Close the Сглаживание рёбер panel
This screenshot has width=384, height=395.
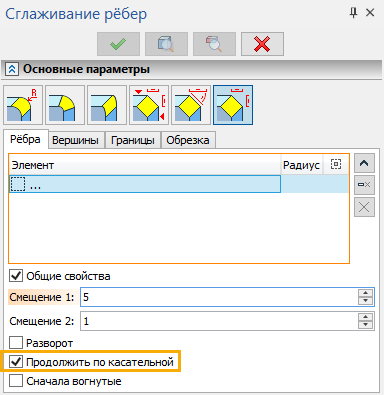[x=370, y=13]
